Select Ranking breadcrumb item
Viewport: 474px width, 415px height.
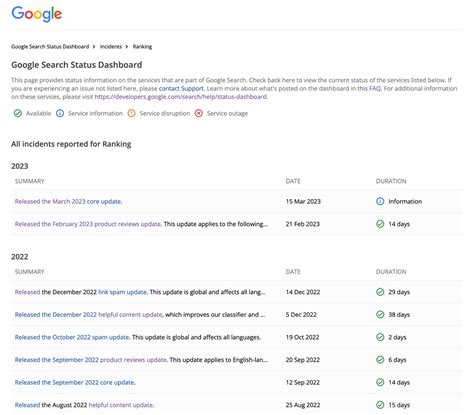[142, 47]
